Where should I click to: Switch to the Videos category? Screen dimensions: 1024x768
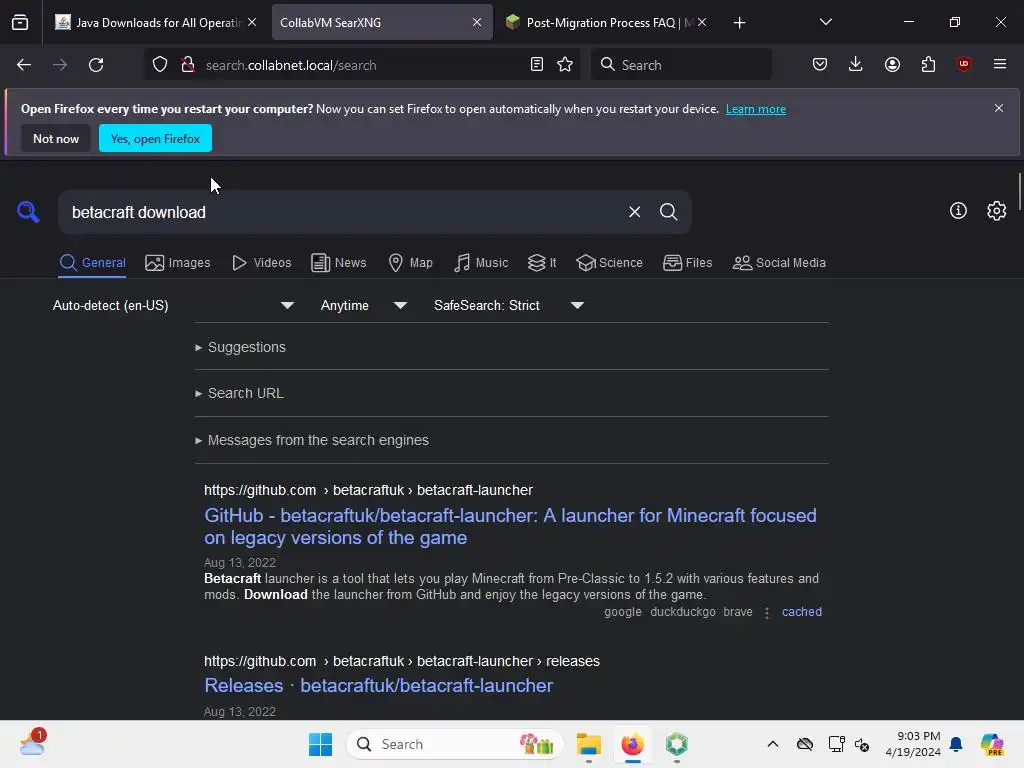(x=262, y=263)
